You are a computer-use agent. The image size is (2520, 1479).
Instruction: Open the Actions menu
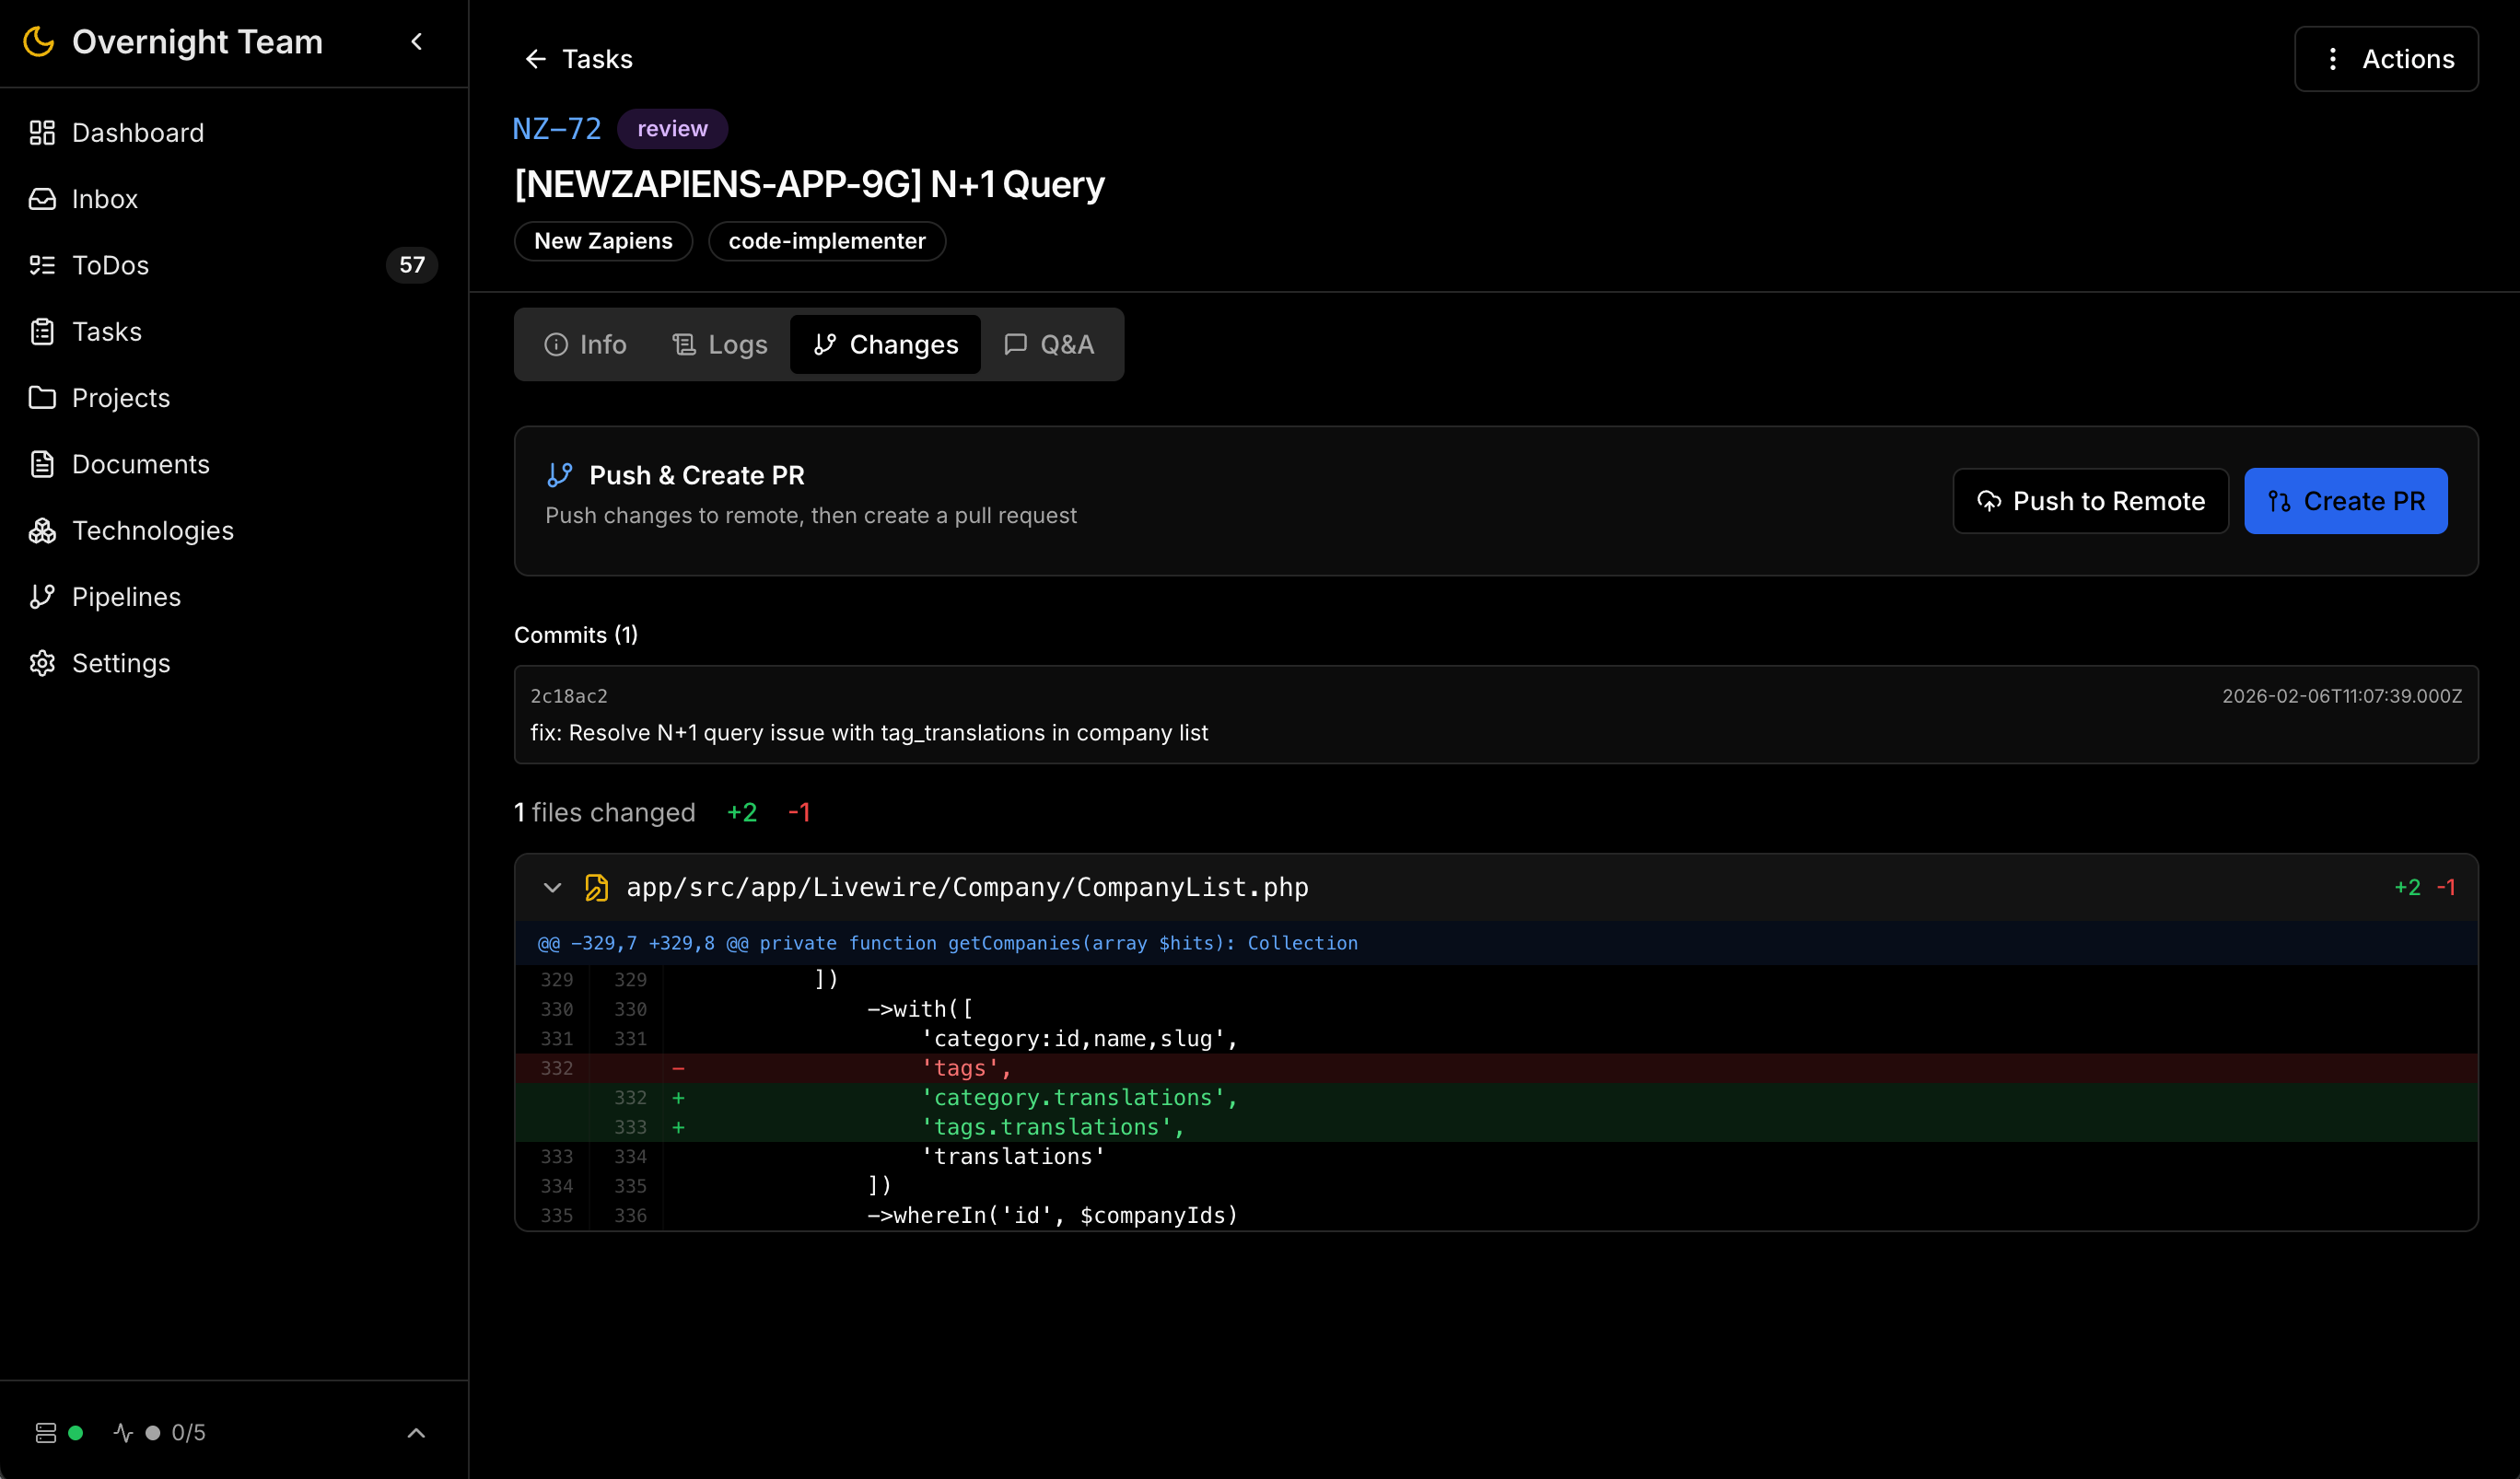click(x=2386, y=59)
